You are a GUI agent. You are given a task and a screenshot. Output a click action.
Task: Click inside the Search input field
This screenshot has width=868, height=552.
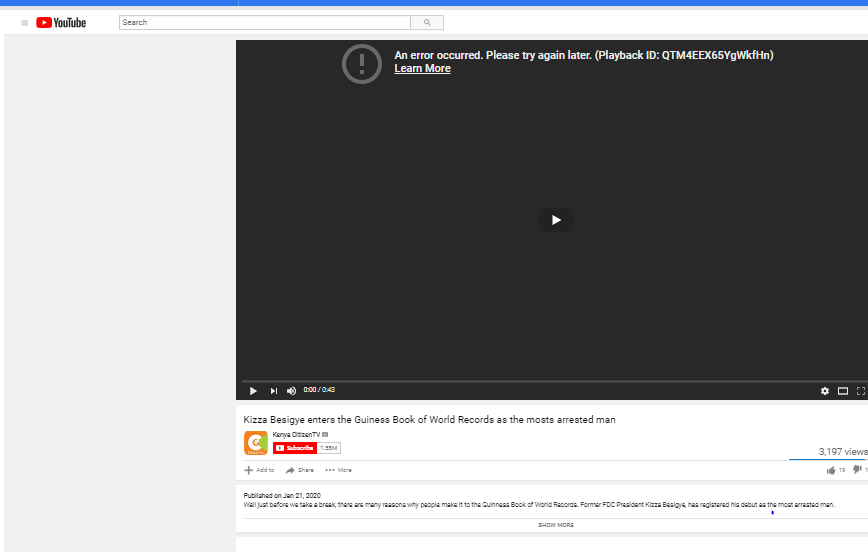pos(265,22)
